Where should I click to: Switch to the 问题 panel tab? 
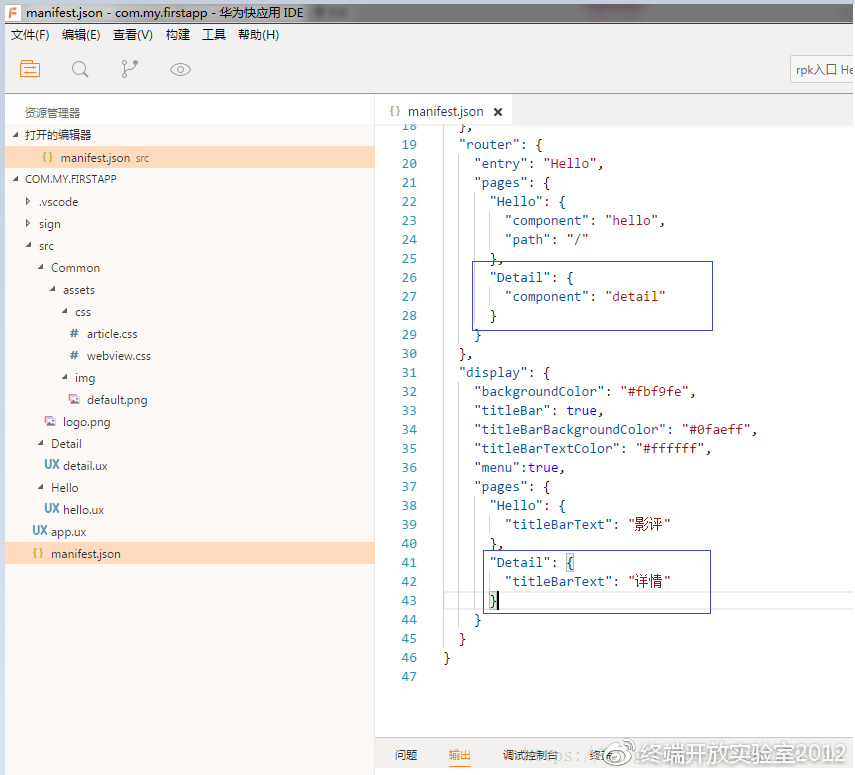pyautogui.click(x=405, y=756)
